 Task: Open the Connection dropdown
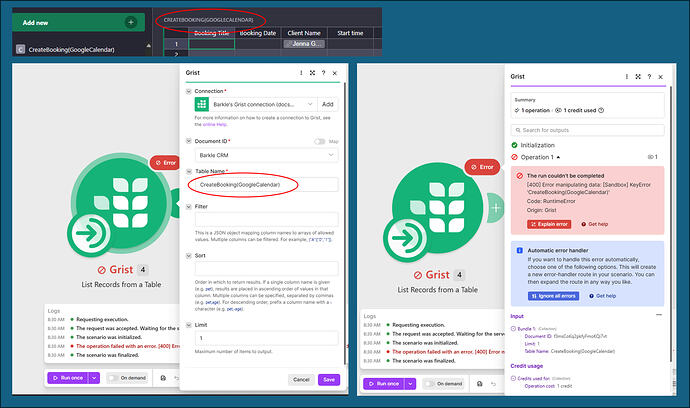[x=262, y=104]
